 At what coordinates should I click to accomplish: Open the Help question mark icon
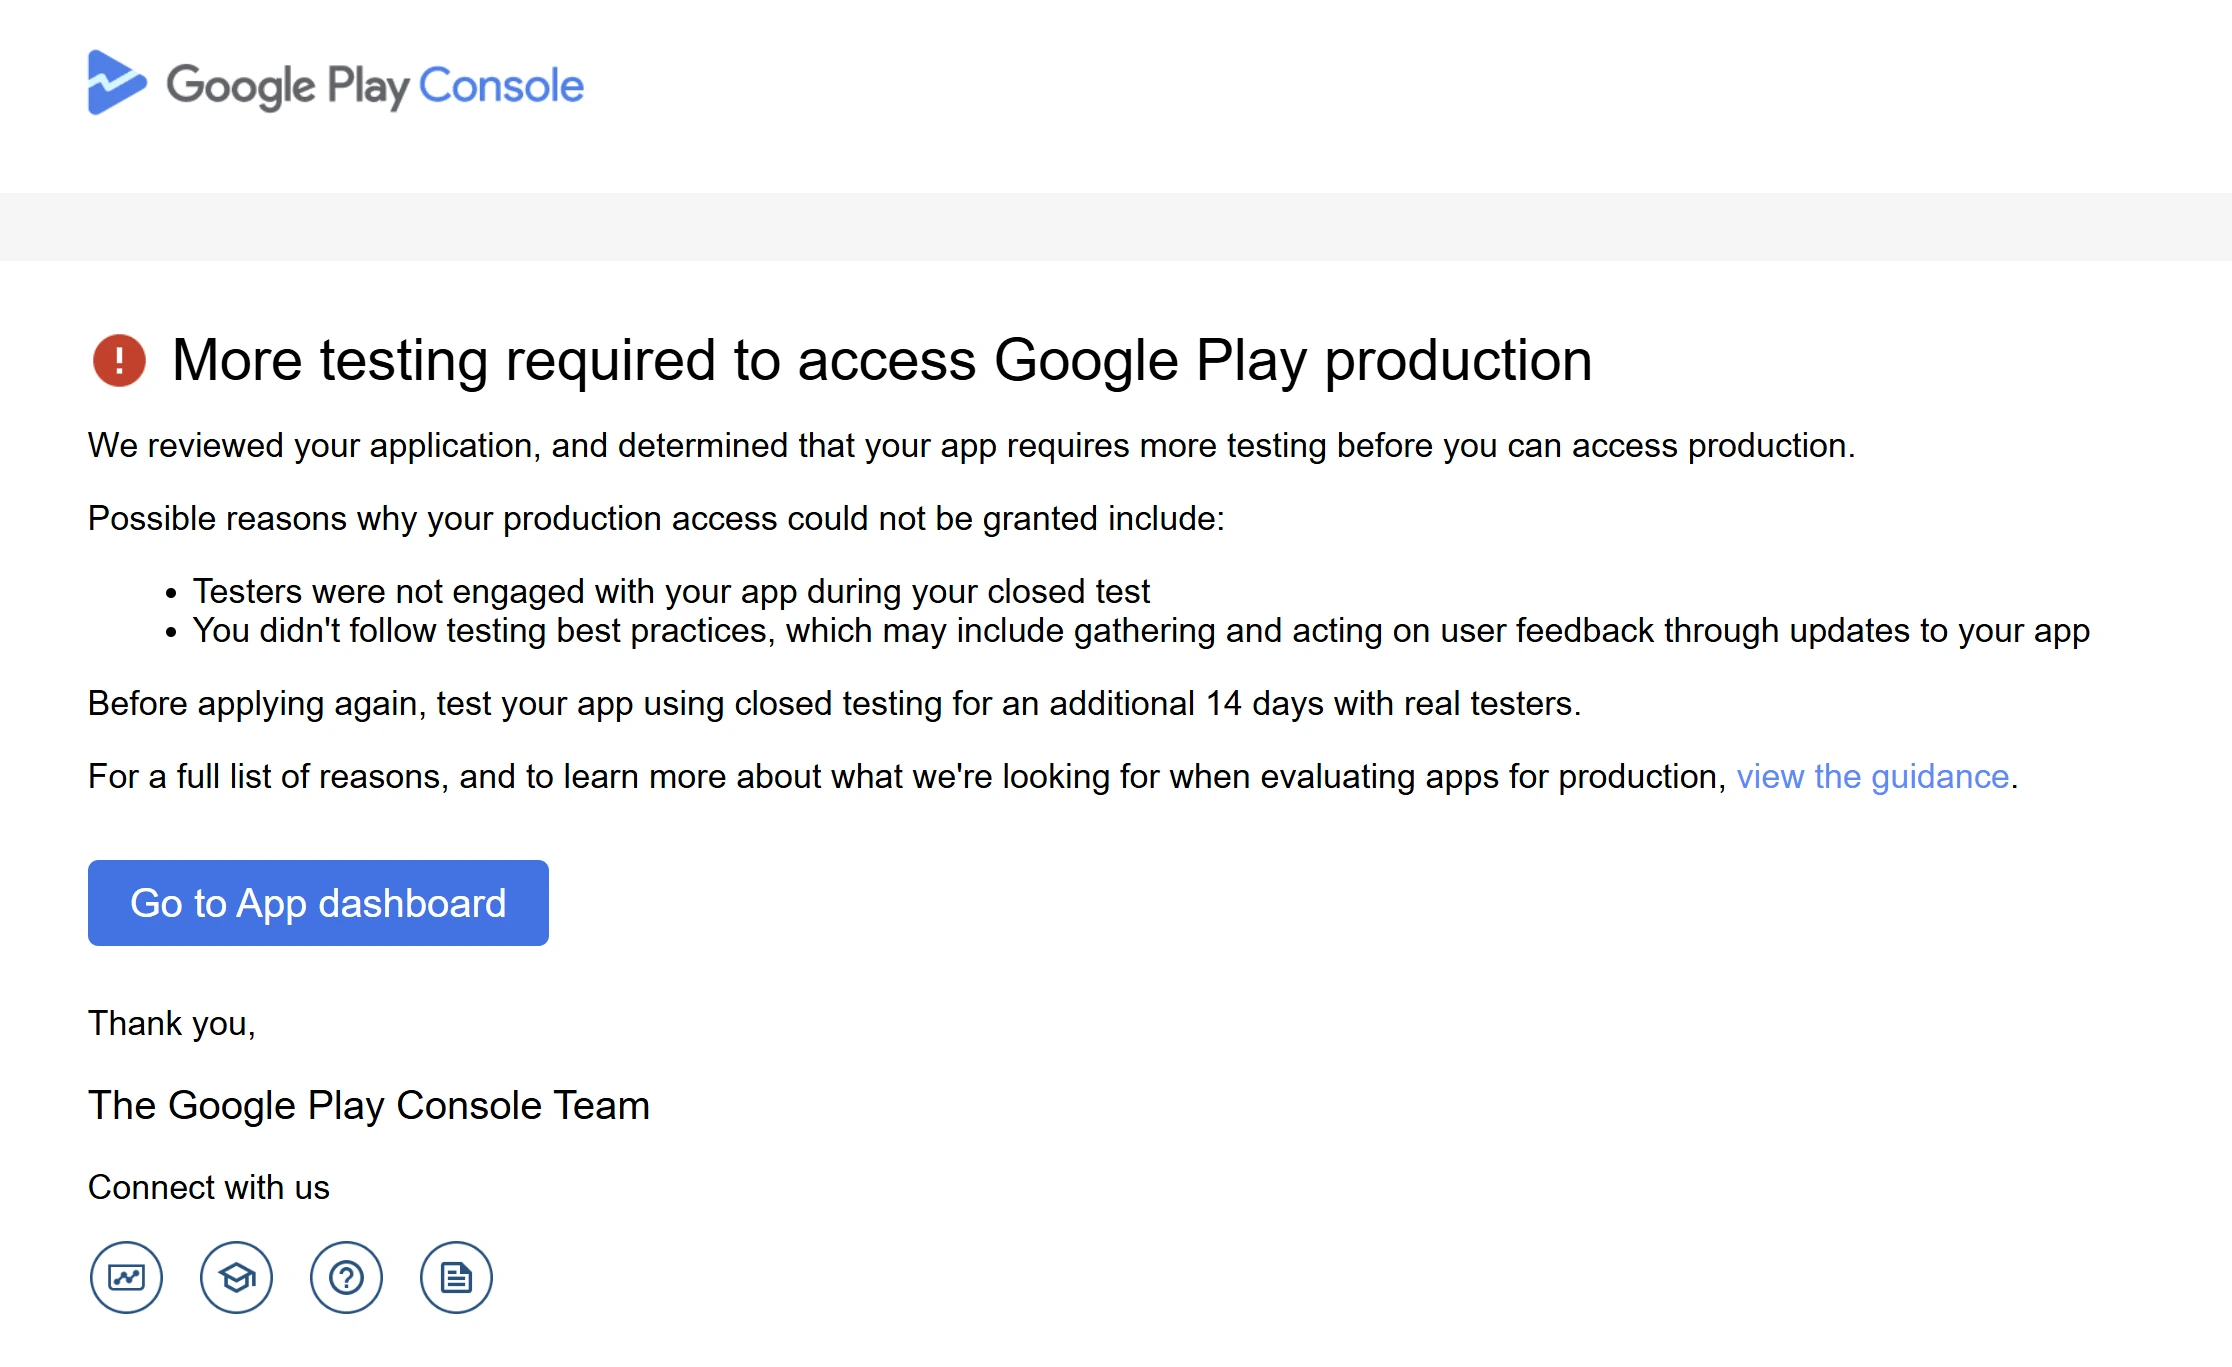(x=346, y=1277)
